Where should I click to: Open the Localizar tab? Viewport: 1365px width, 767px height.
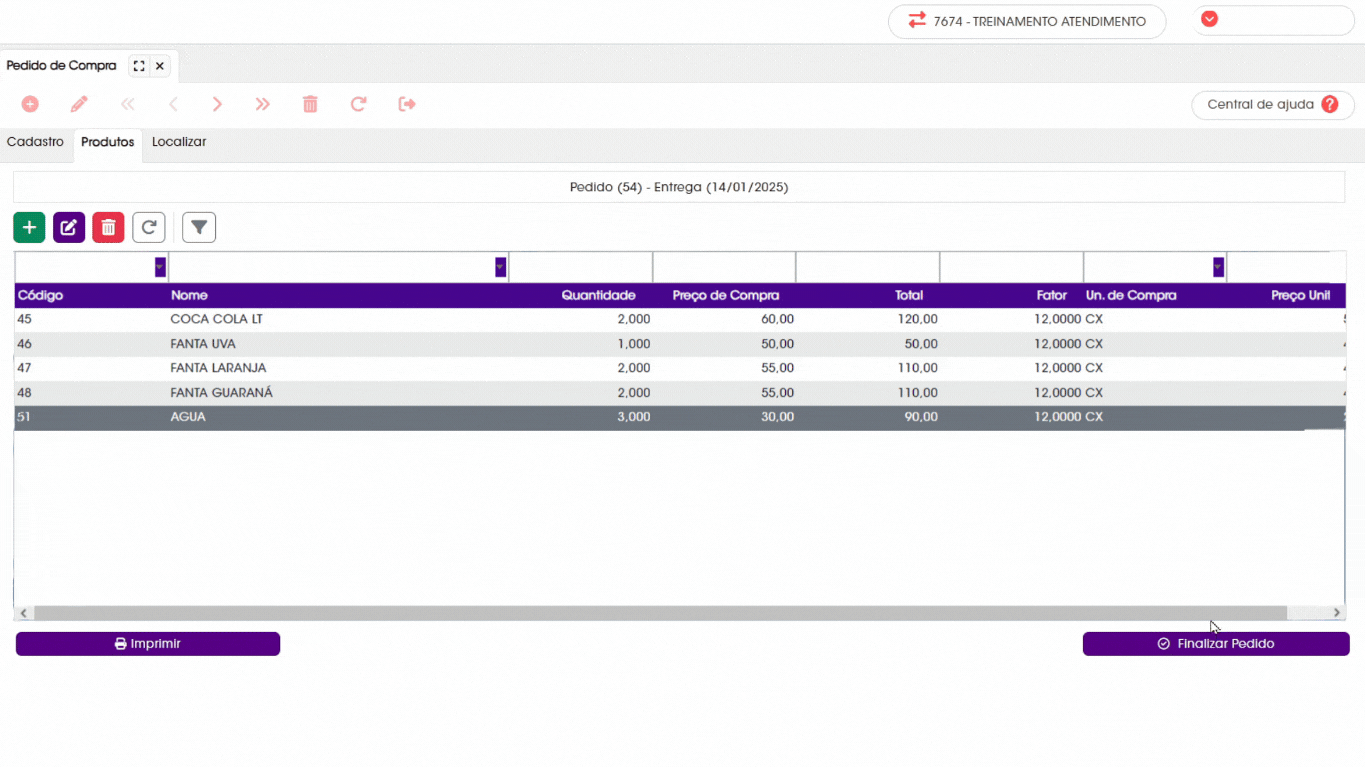[x=179, y=142]
